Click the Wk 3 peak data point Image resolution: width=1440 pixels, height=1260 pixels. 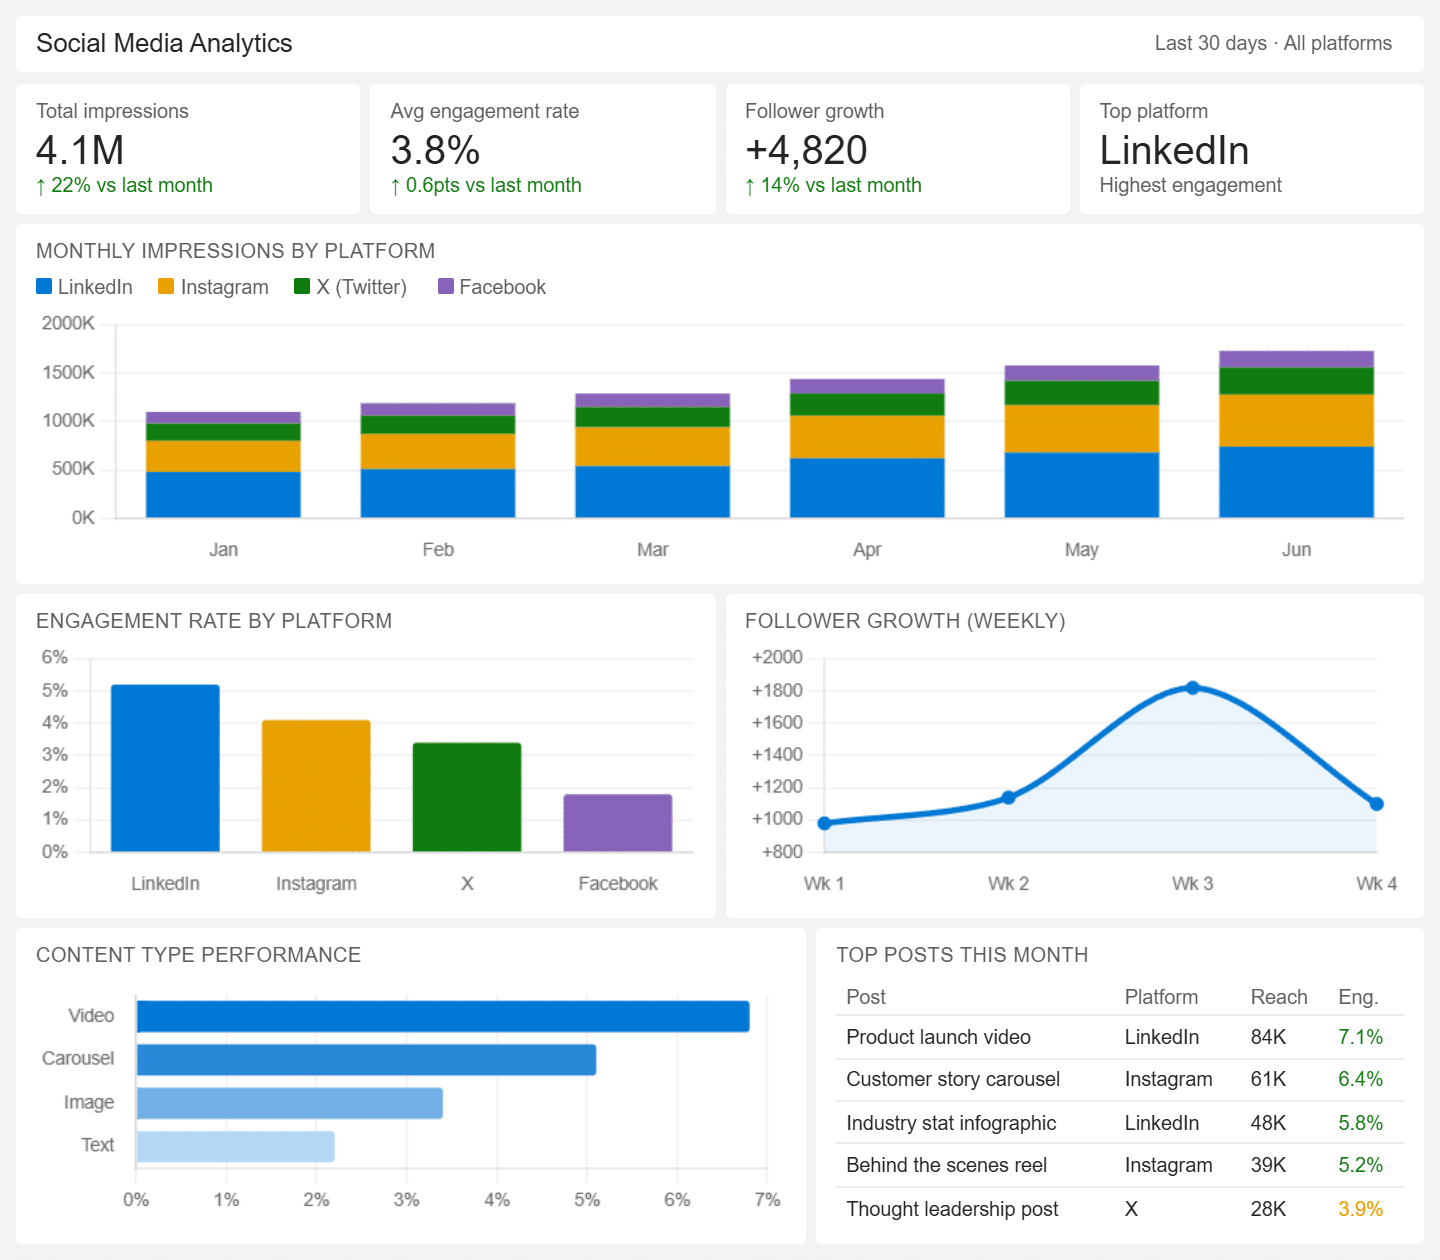(x=1193, y=687)
